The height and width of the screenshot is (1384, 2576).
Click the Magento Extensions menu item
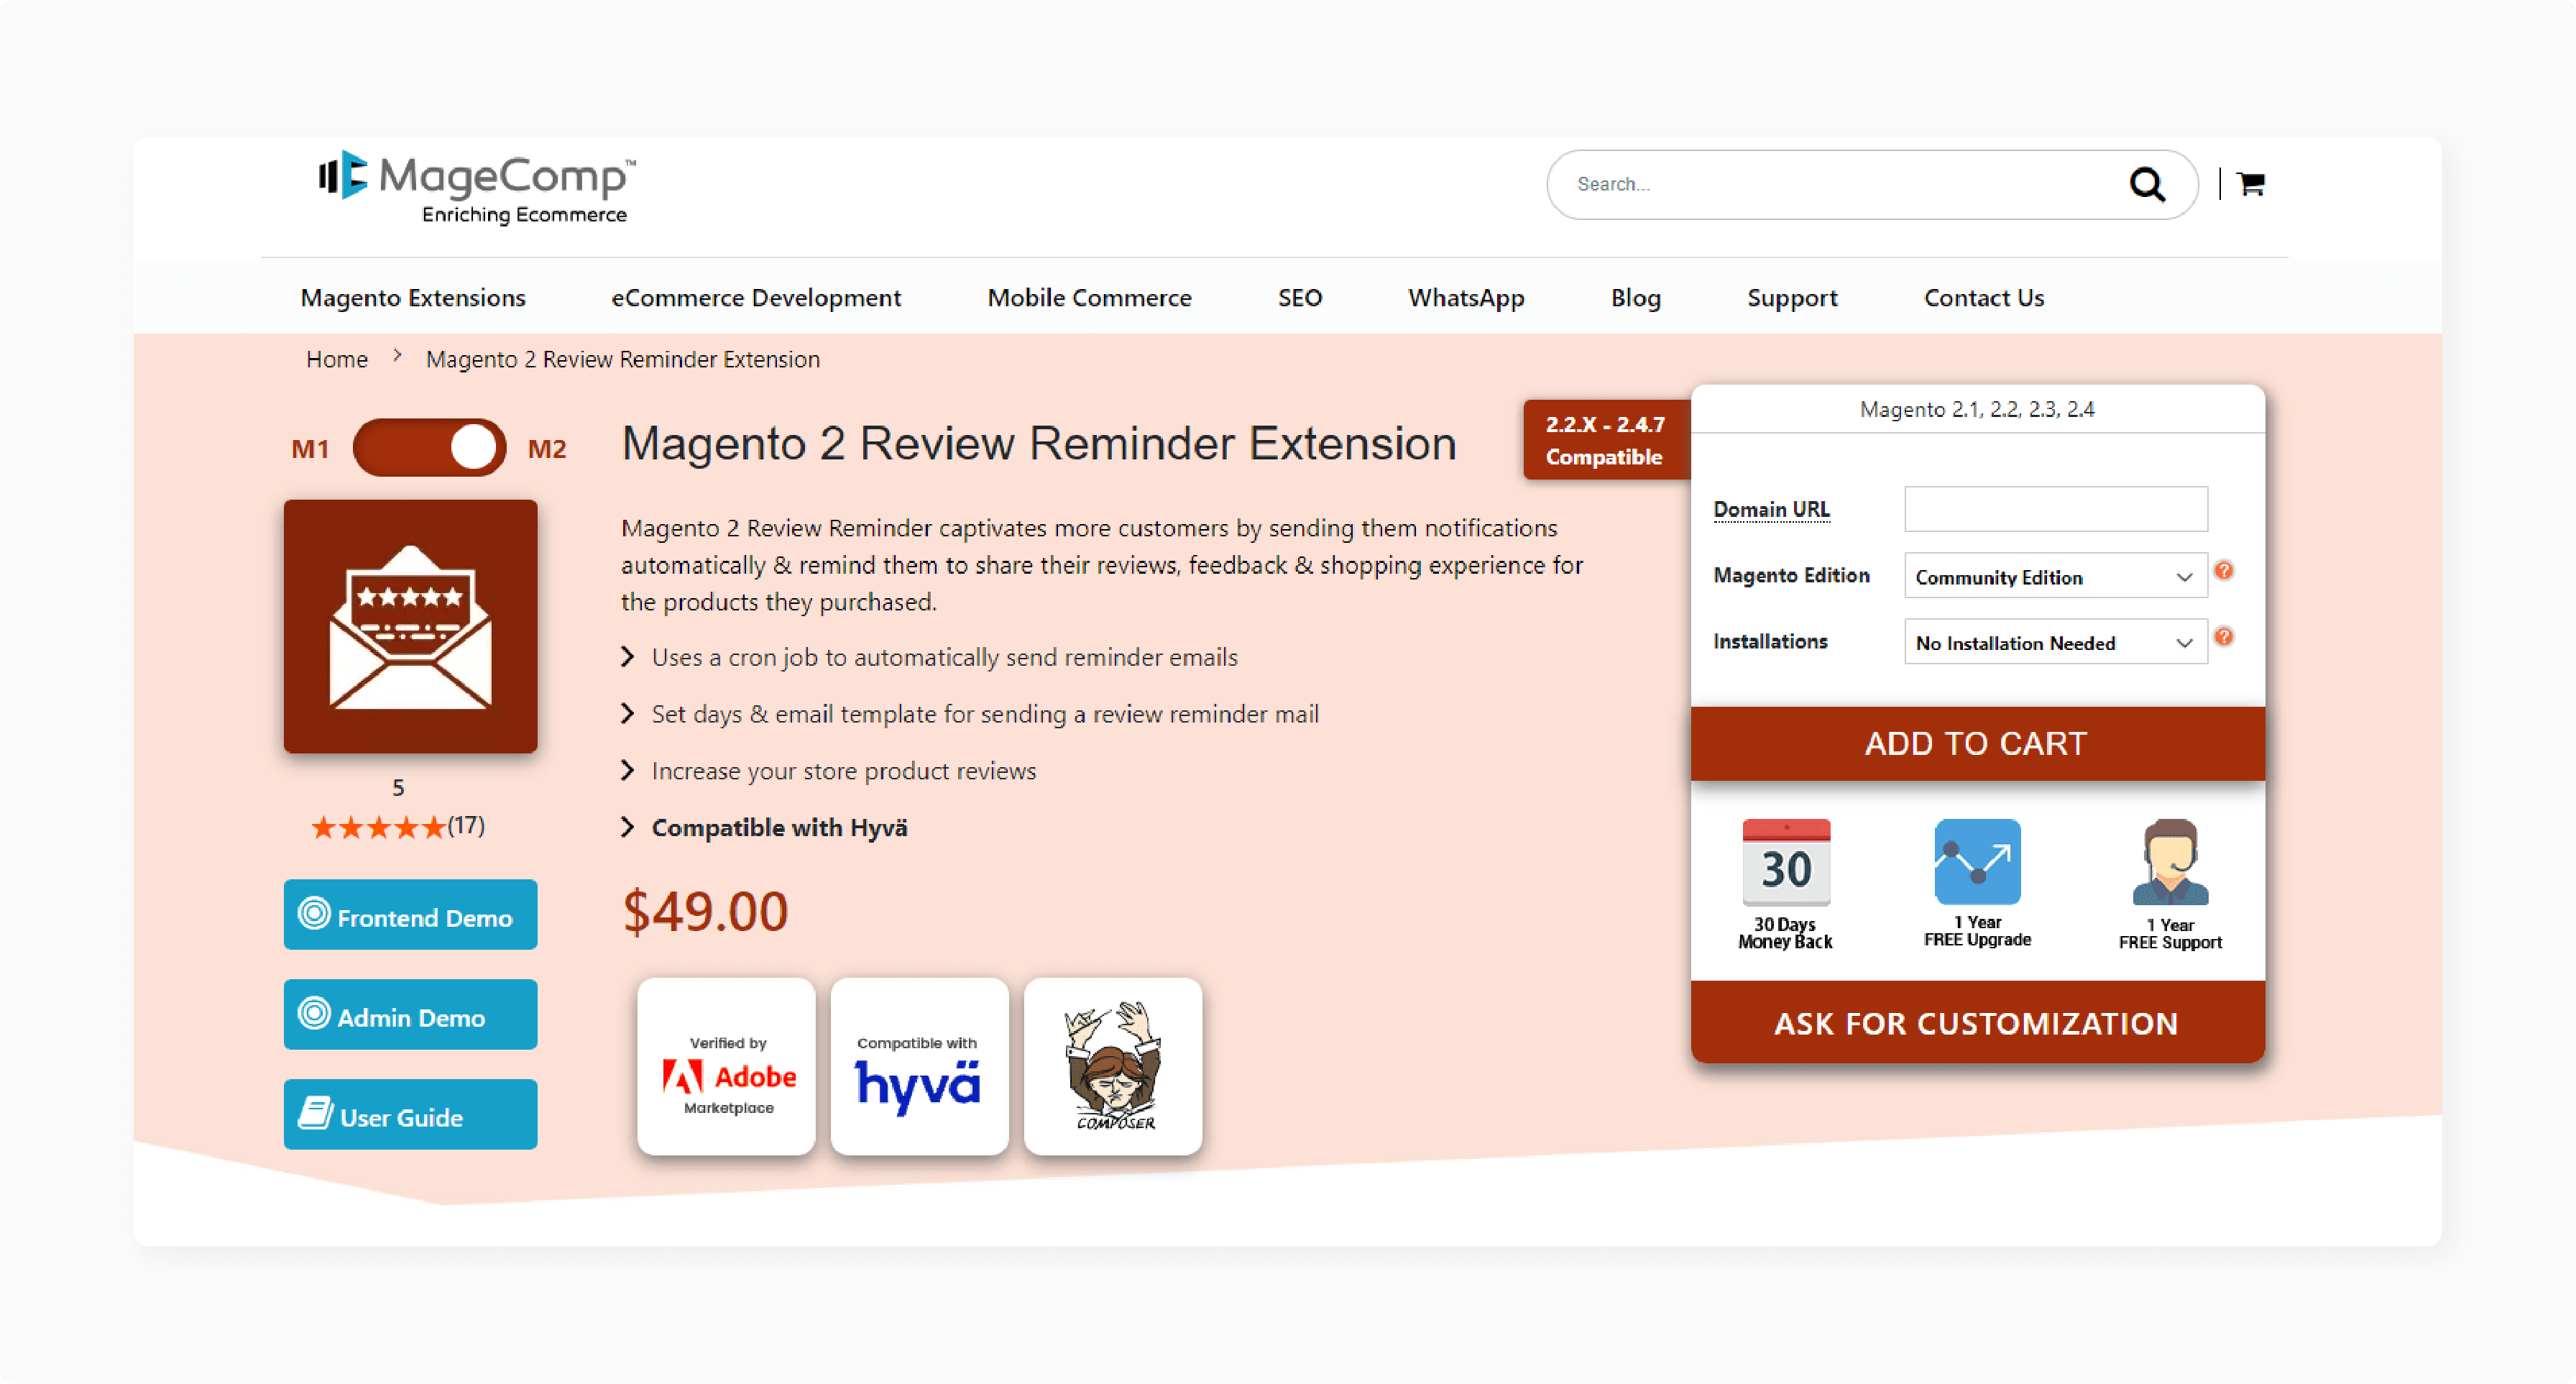tap(414, 296)
